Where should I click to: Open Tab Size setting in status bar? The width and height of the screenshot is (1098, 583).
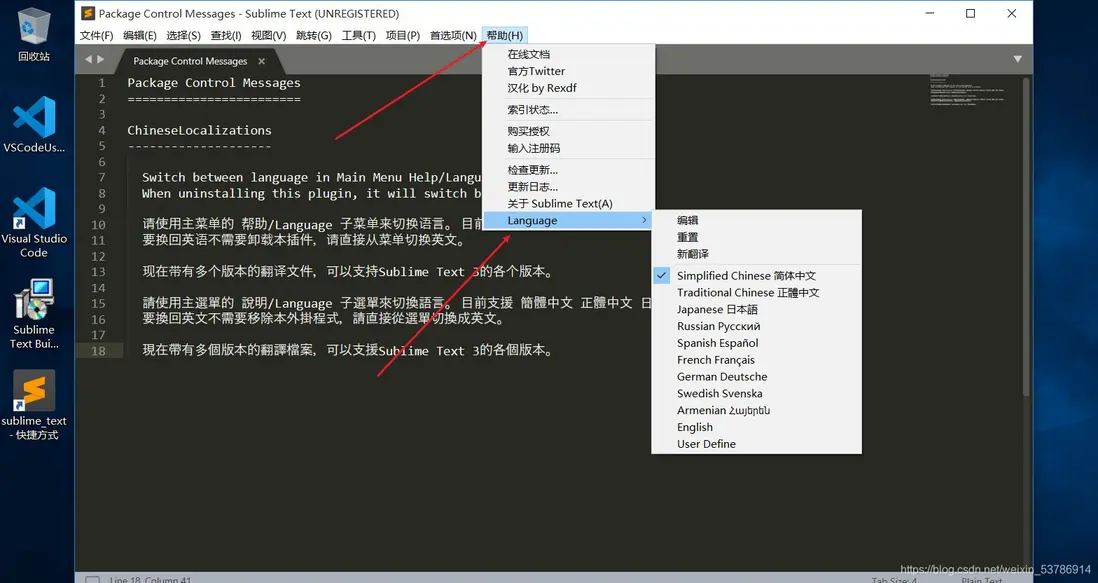pos(894,580)
